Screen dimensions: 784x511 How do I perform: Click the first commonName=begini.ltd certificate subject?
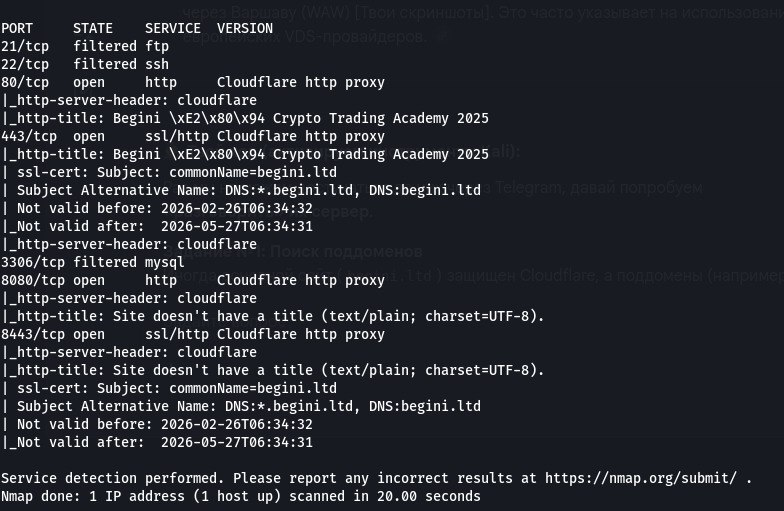[x=253, y=172]
